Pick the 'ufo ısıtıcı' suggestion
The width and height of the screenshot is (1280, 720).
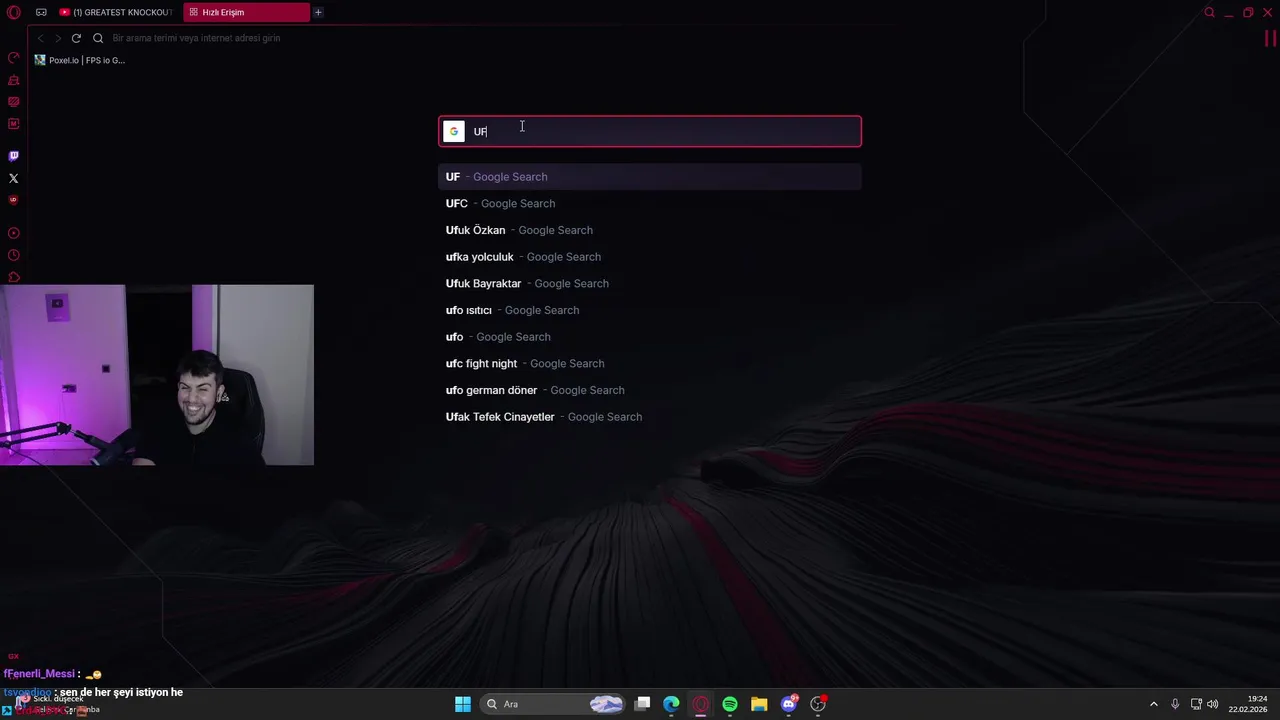pyautogui.click(x=650, y=310)
